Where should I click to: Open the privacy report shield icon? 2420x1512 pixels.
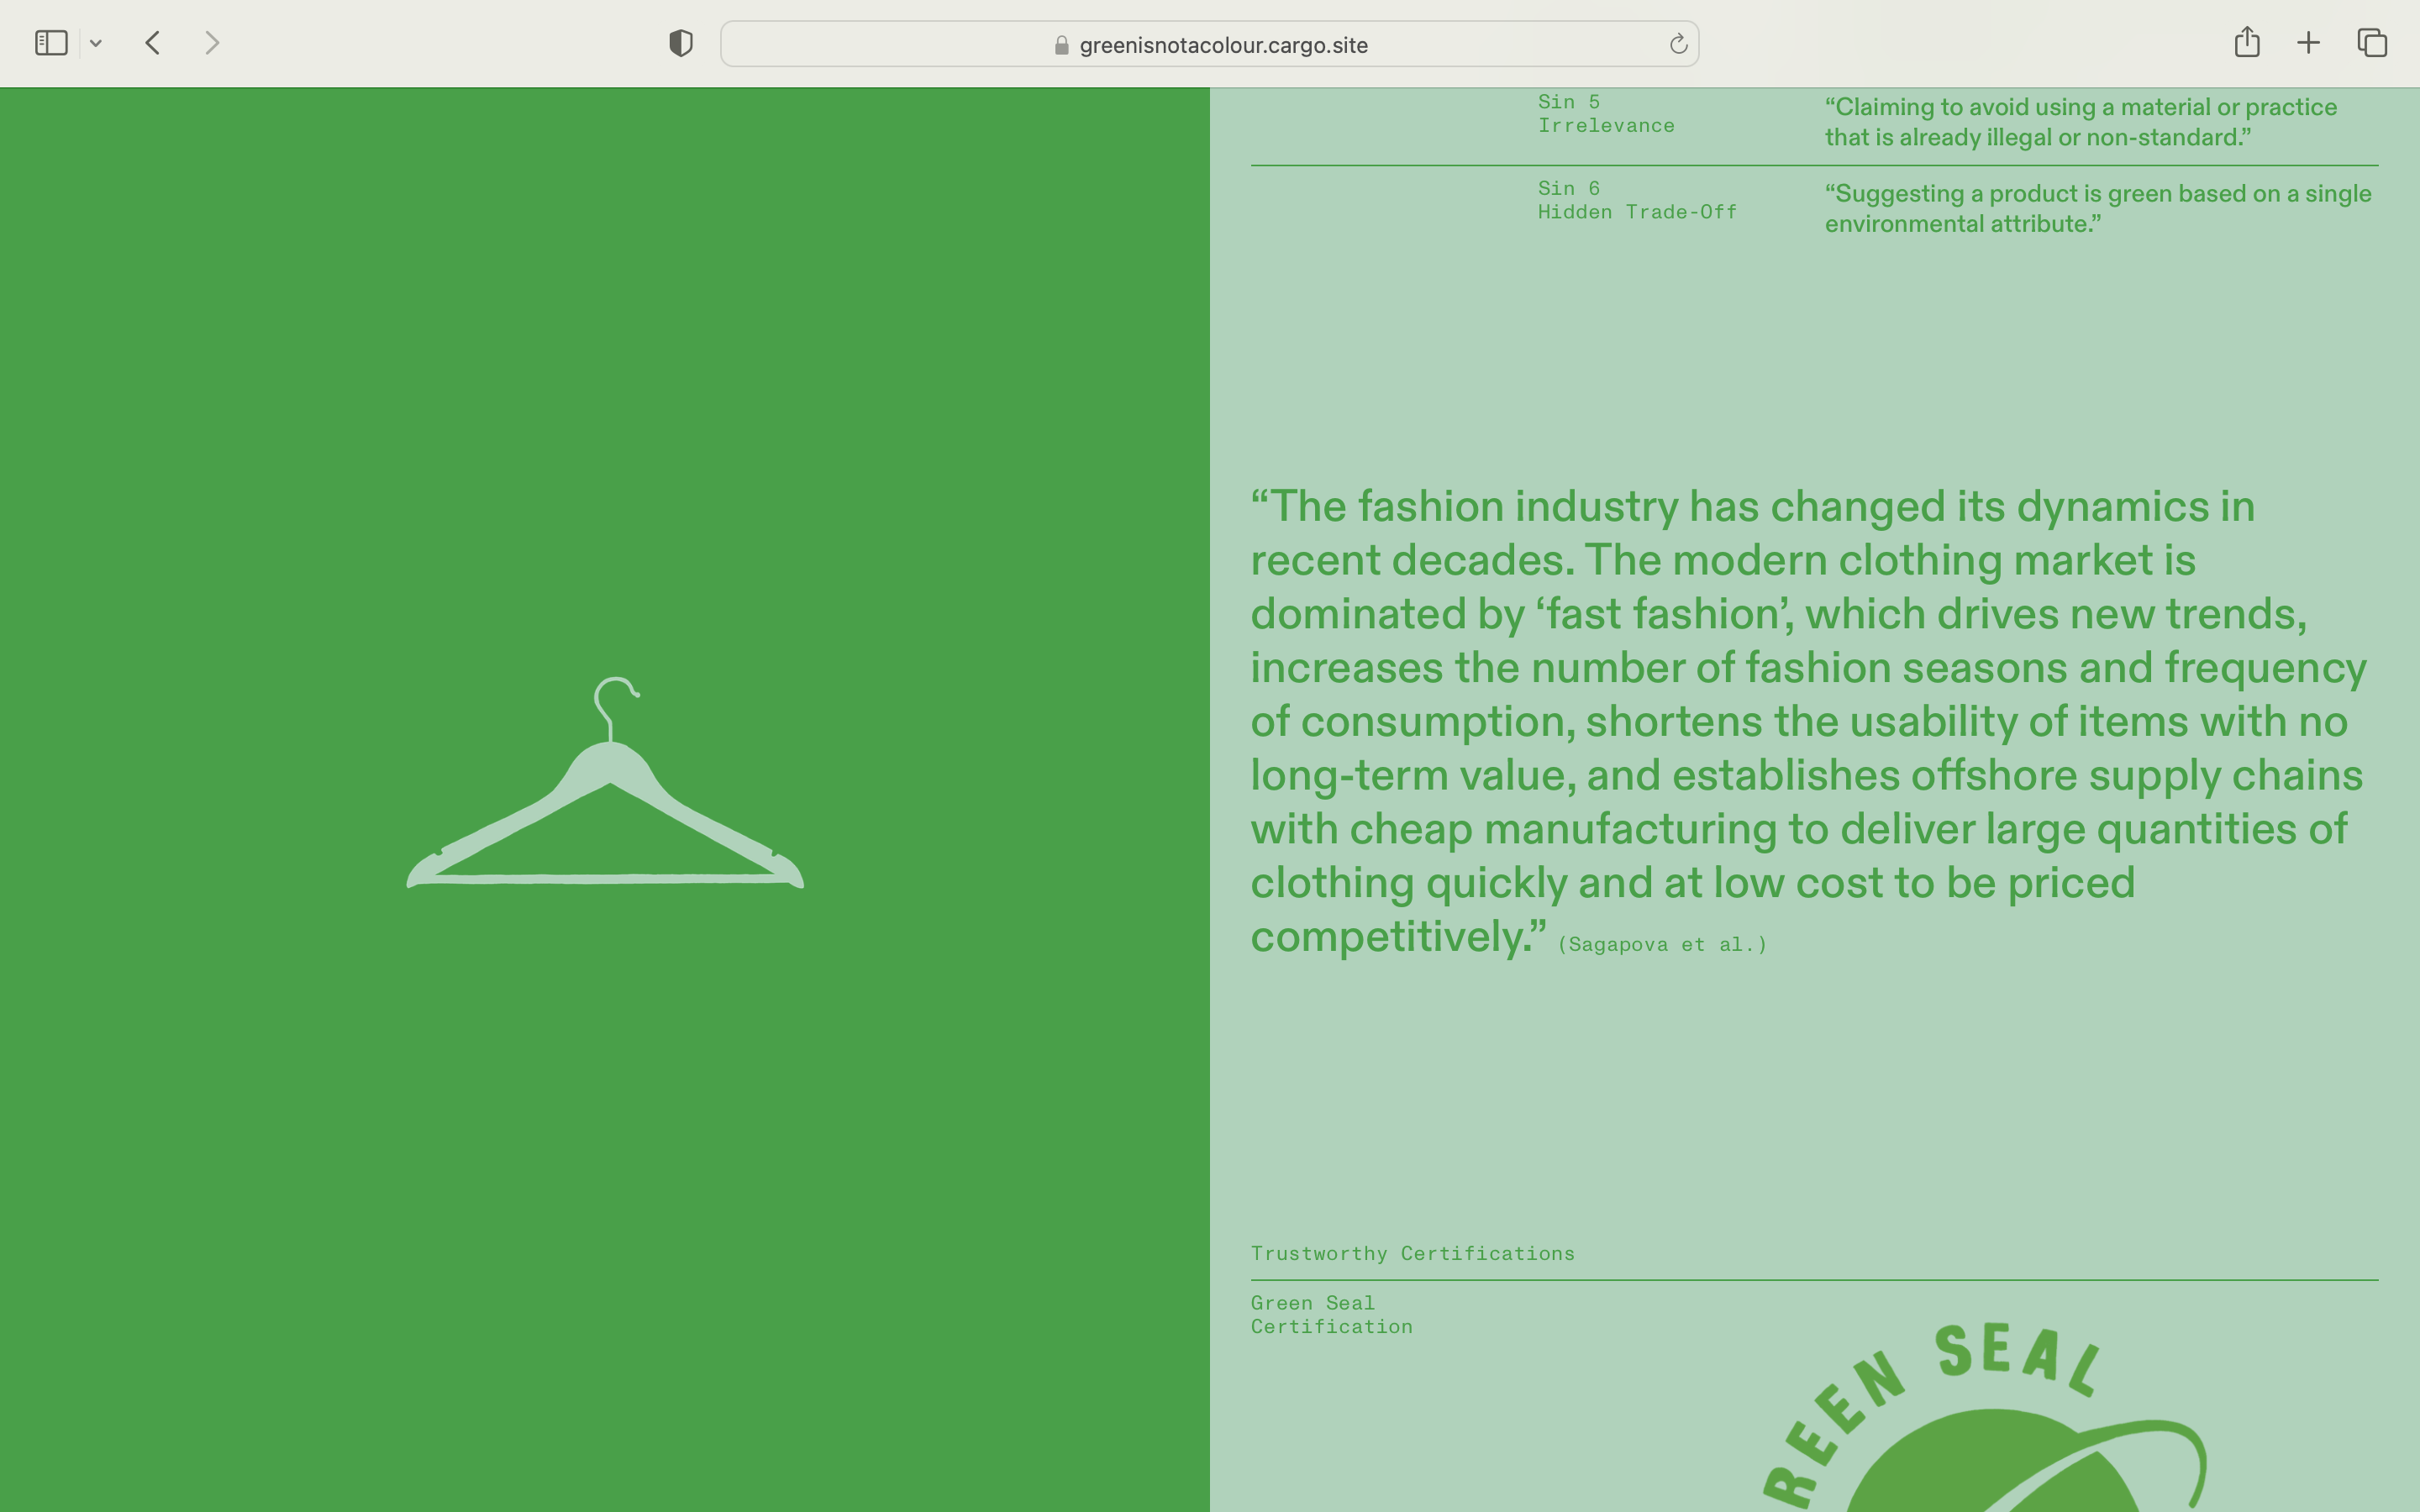(x=681, y=43)
